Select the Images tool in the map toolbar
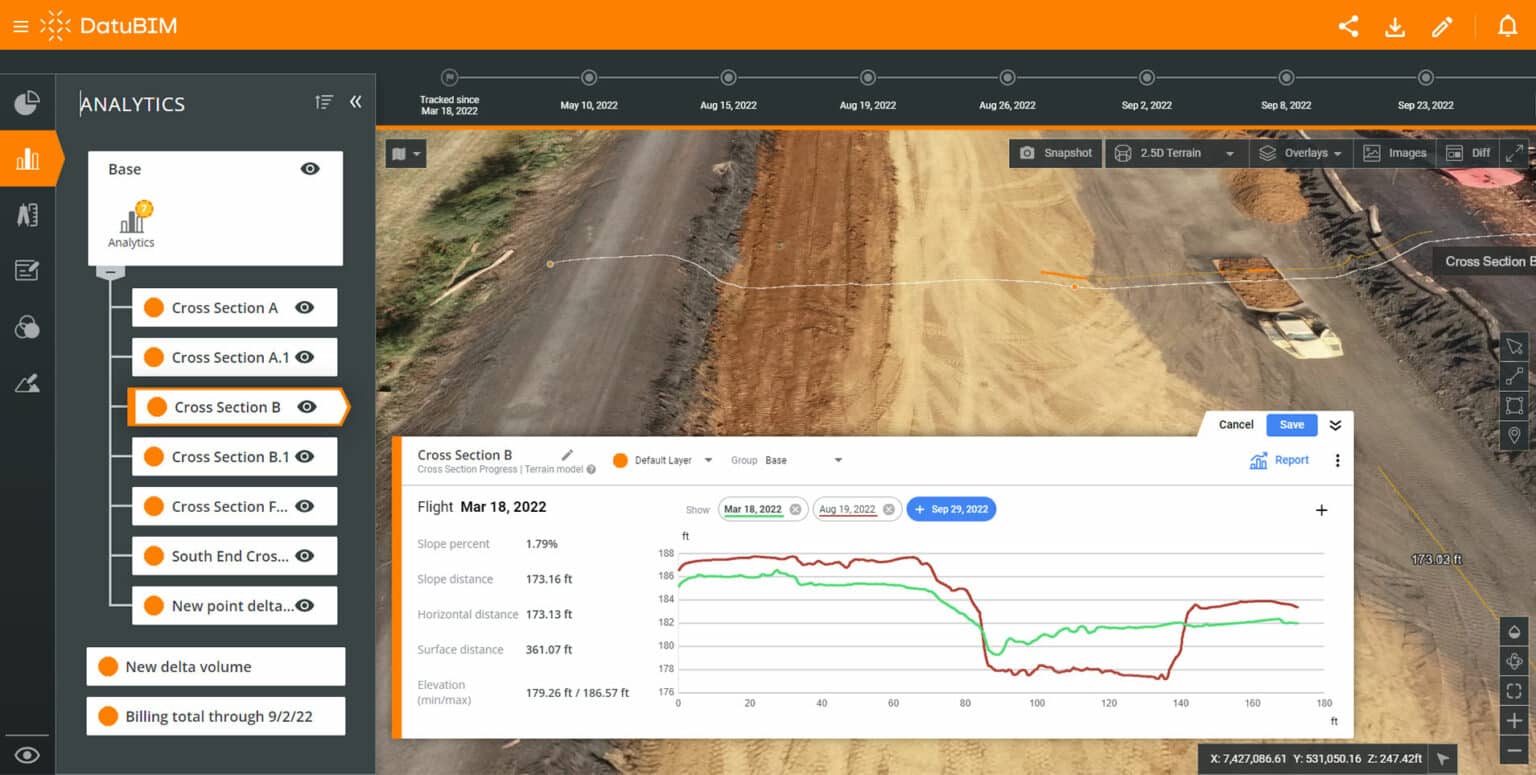This screenshot has width=1536, height=775. pos(1395,152)
